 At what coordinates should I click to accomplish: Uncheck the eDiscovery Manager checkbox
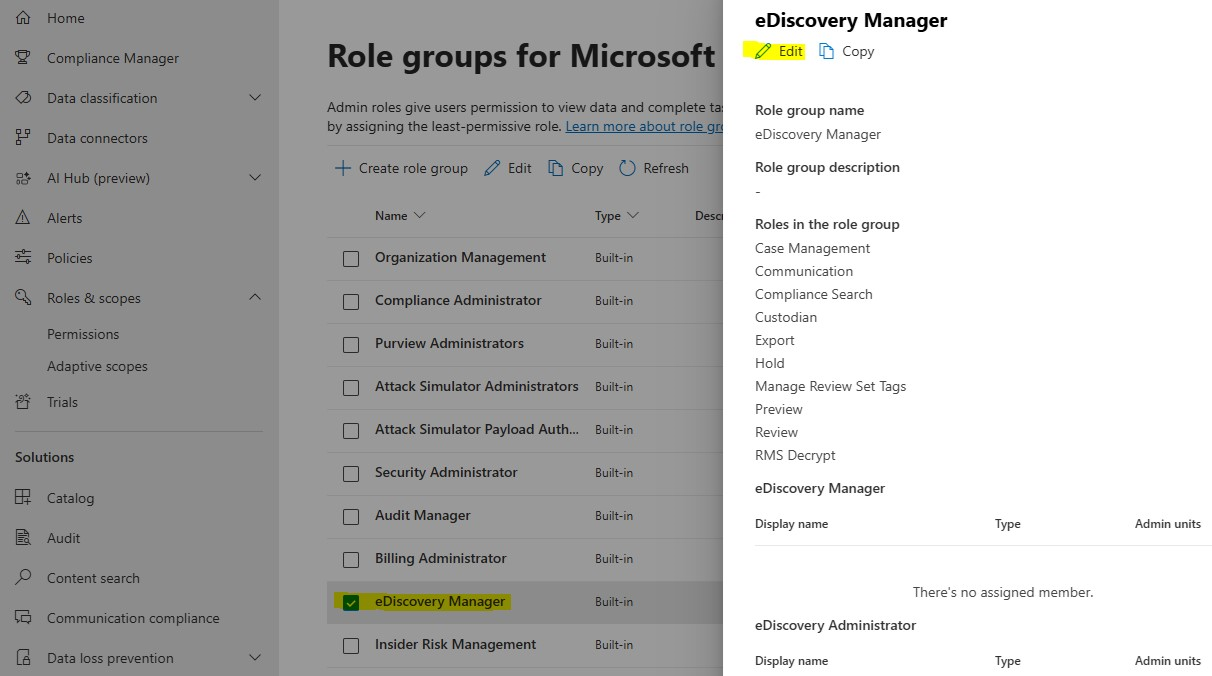click(x=351, y=602)
